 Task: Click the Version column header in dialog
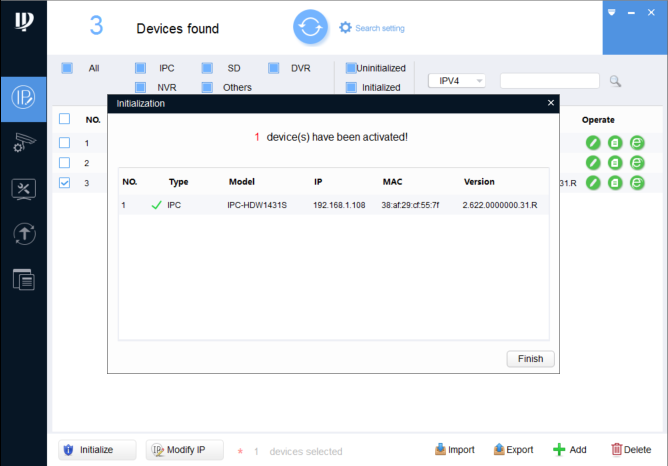coord(479,182)
